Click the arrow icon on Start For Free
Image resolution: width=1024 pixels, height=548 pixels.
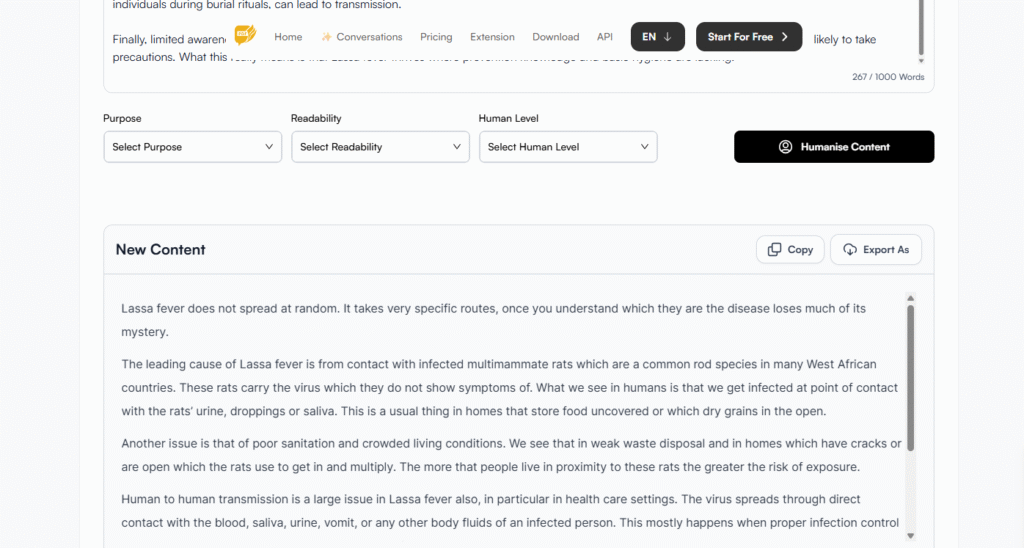785,37
